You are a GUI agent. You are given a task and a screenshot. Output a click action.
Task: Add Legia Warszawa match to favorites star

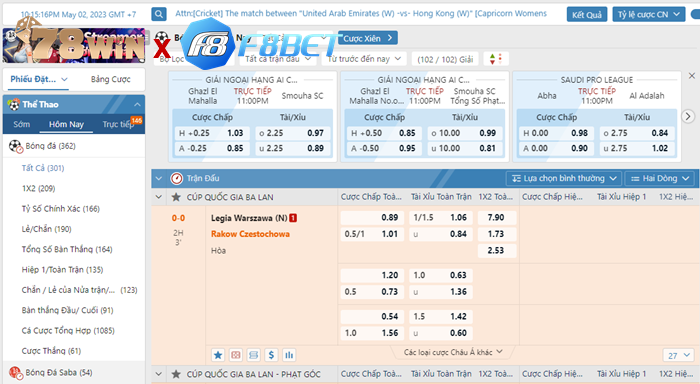[x=218, y=355]
